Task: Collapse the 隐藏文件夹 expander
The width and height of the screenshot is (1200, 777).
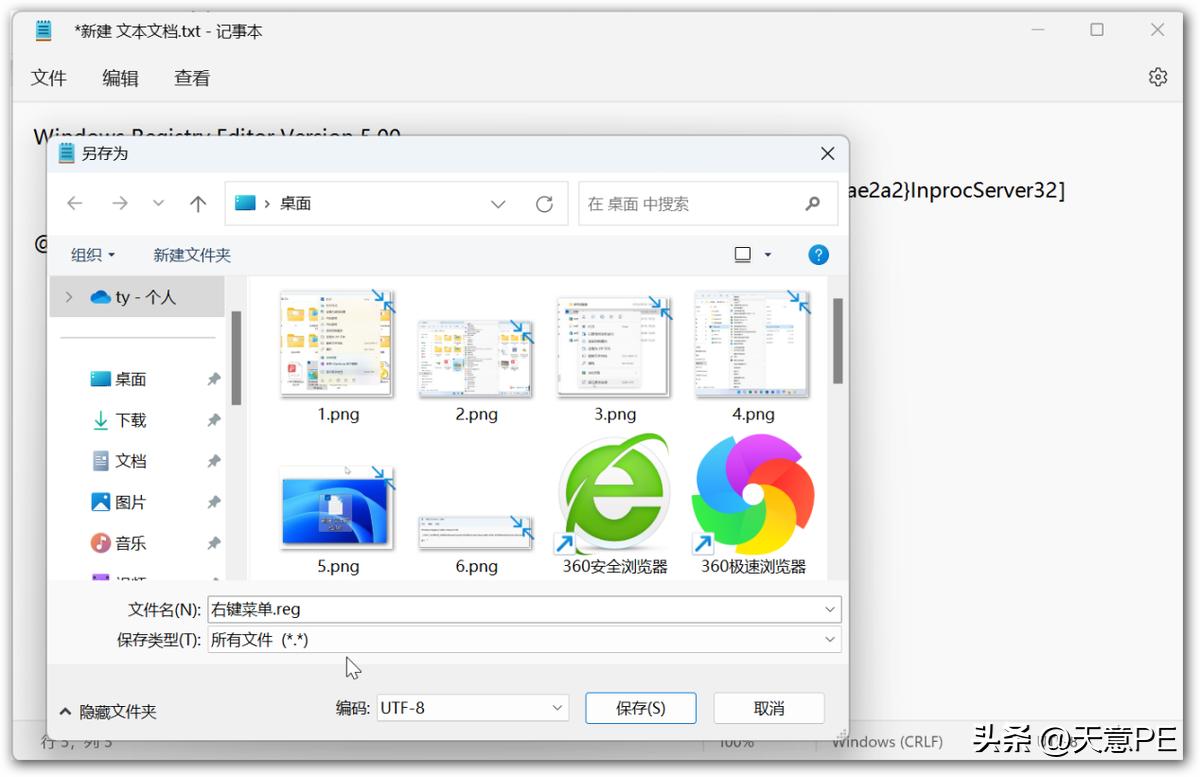Action: pyautogui.click(x=108, y=710)
